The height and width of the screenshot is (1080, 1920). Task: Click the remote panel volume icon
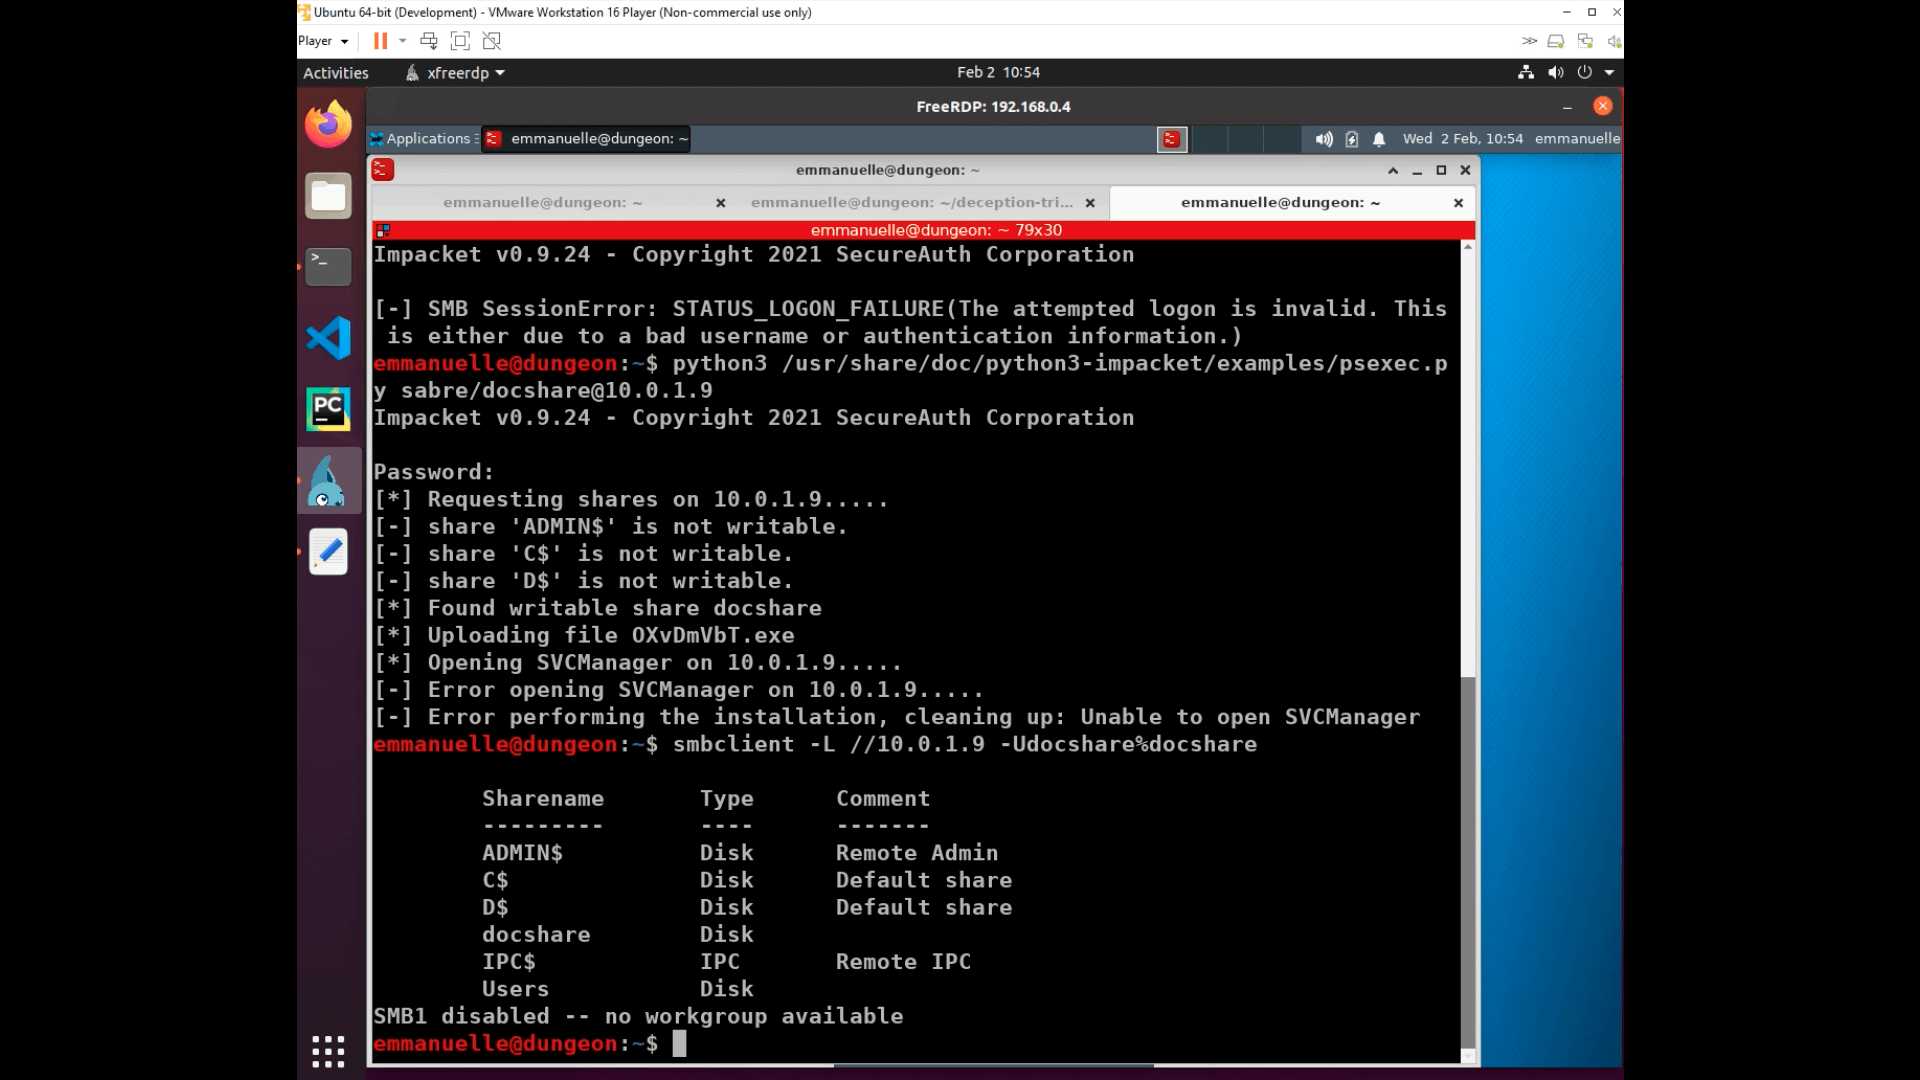(1324, 139)
